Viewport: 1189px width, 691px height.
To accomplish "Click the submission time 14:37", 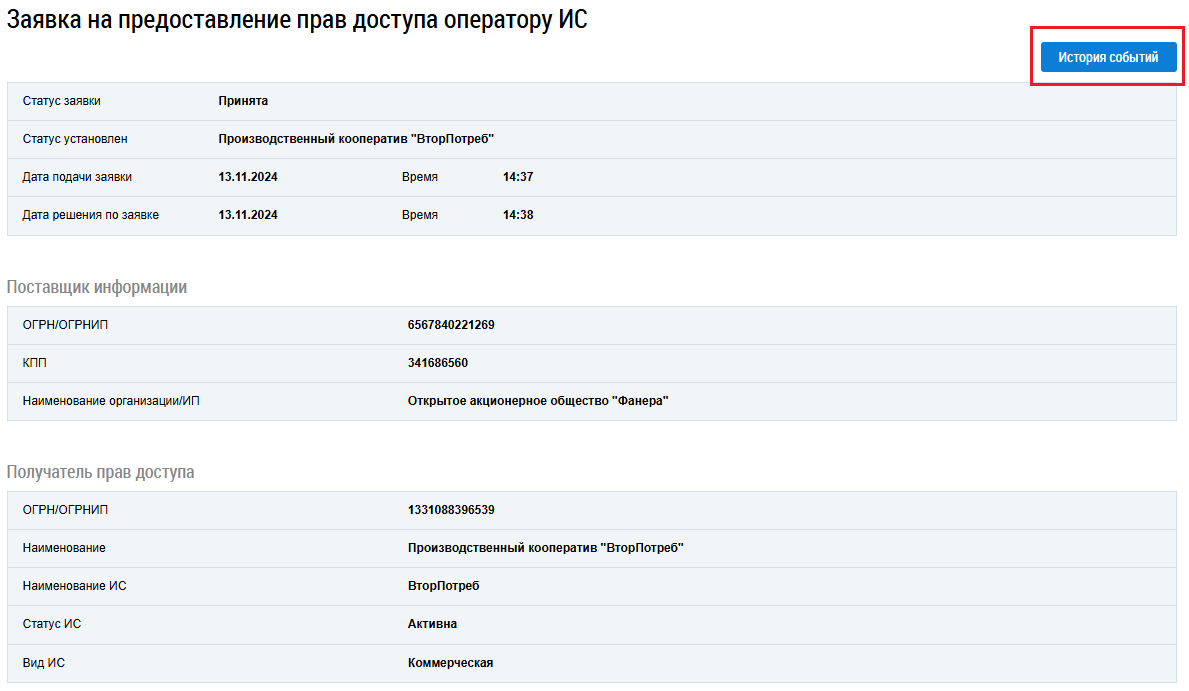I will (x=518, y=177).
